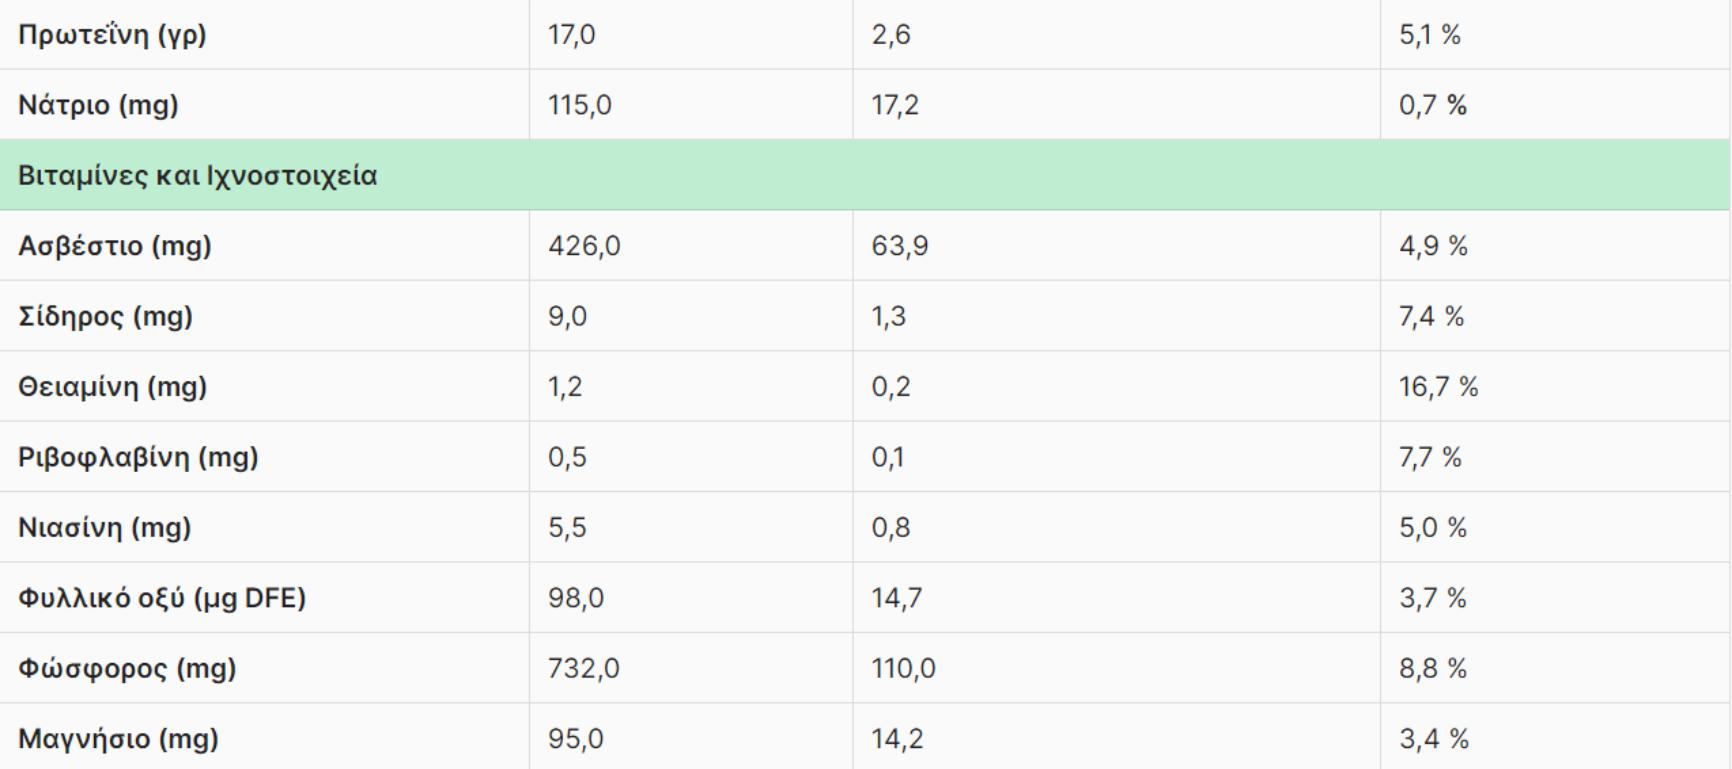Select the Νιασίνη (mg) row label

click(104, 528)
